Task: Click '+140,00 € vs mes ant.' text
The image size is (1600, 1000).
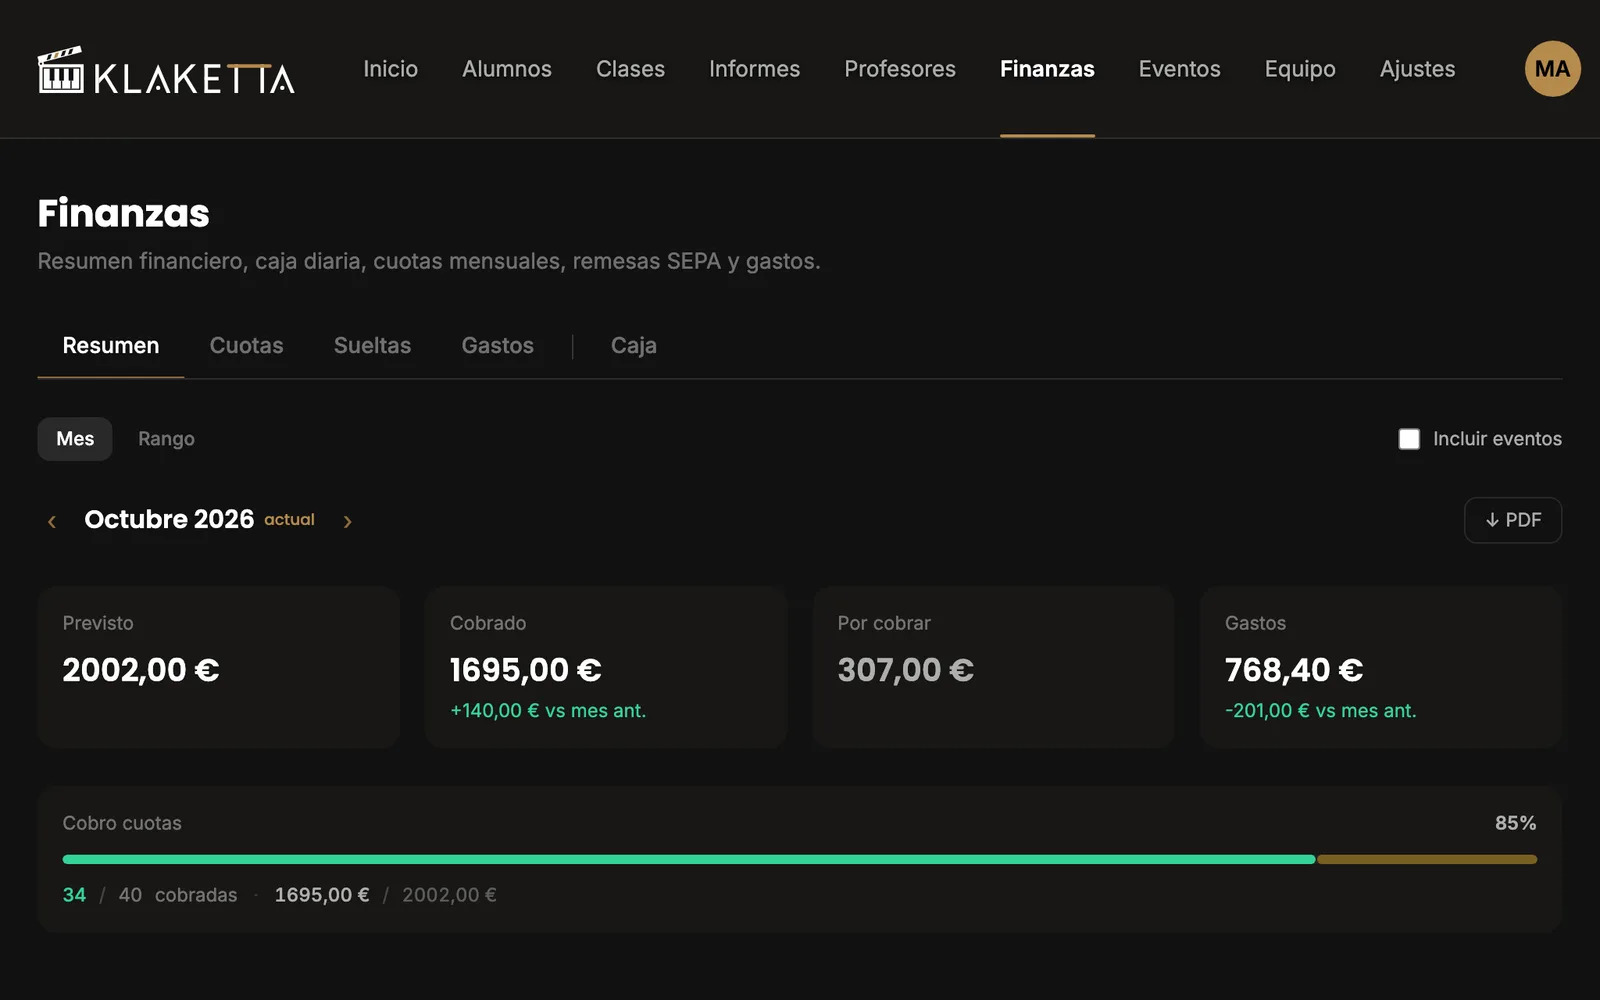Action: pyautogui.click(x=548, y=711)
